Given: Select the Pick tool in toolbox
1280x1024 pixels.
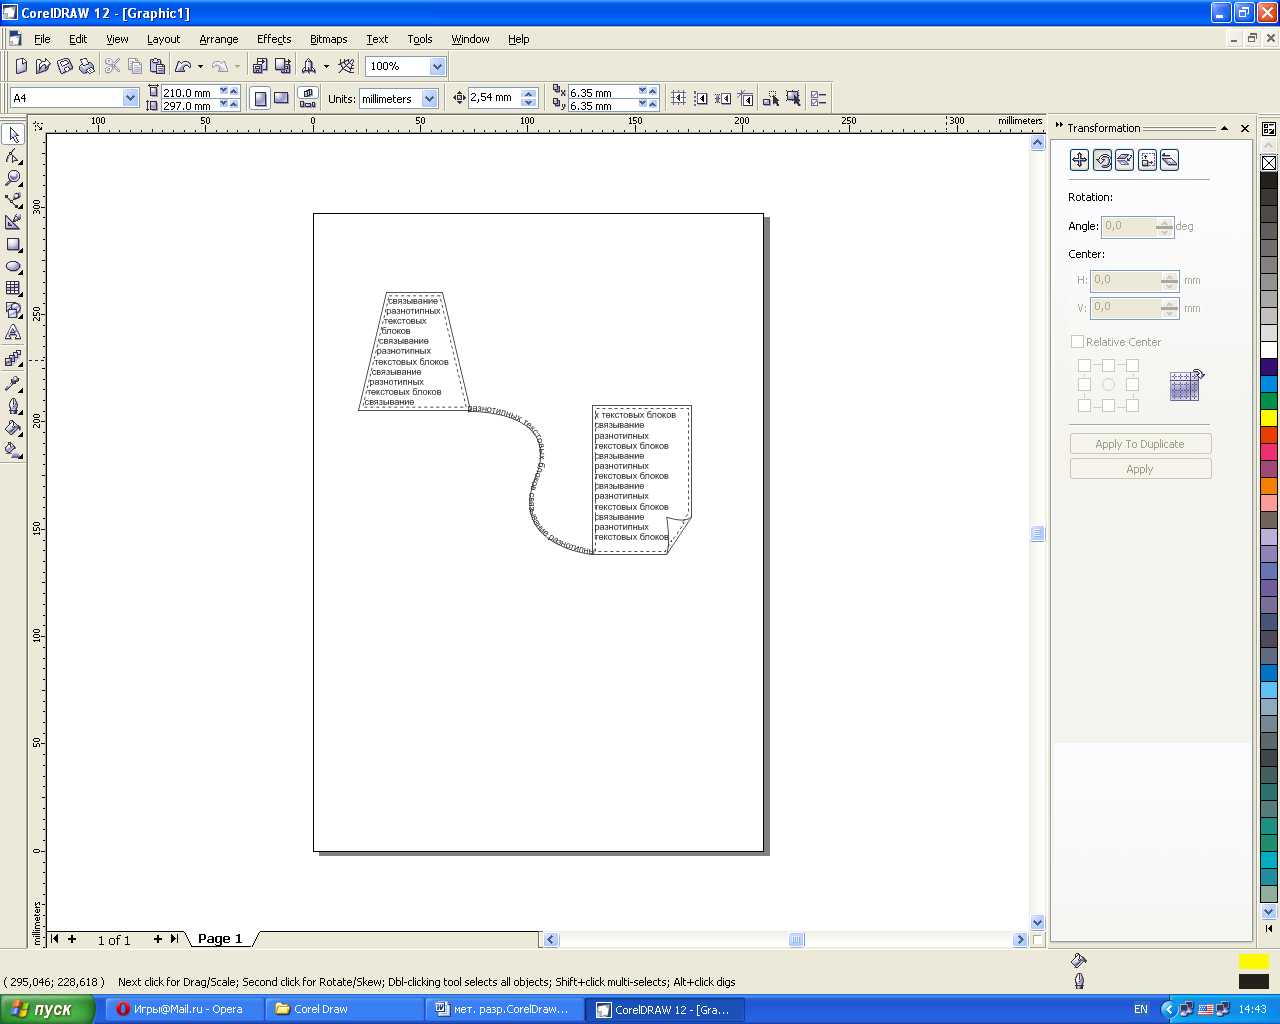Looking at the screenshot, I should [x=13, y=135].
